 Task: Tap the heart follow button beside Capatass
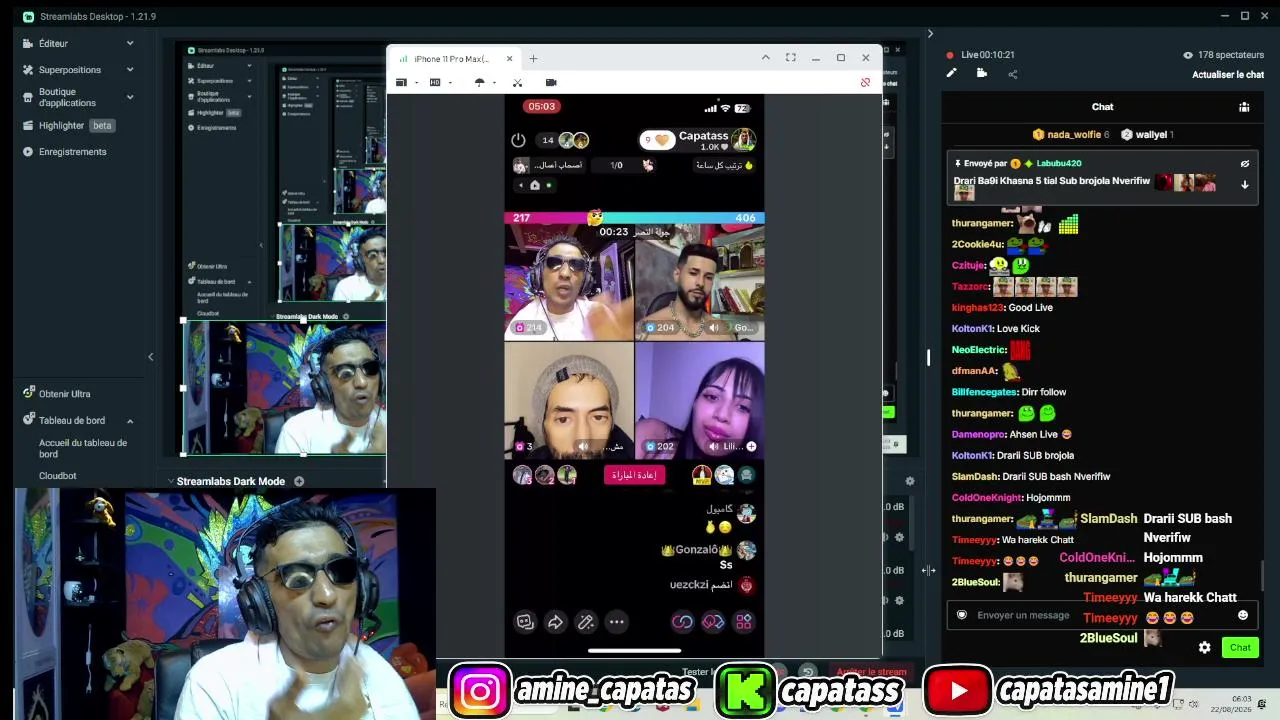[658, 140]
